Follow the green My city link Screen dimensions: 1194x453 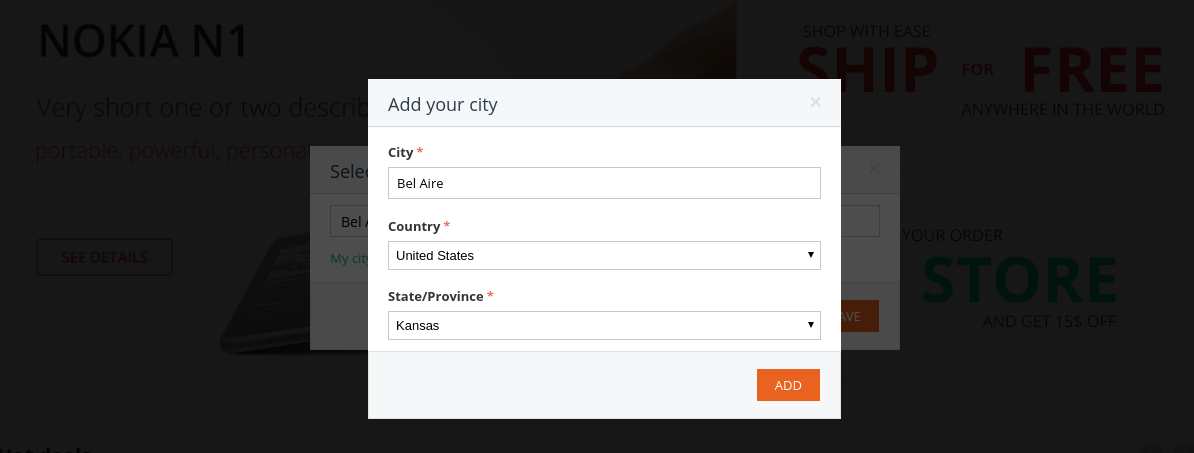click(x=349, y=259)
